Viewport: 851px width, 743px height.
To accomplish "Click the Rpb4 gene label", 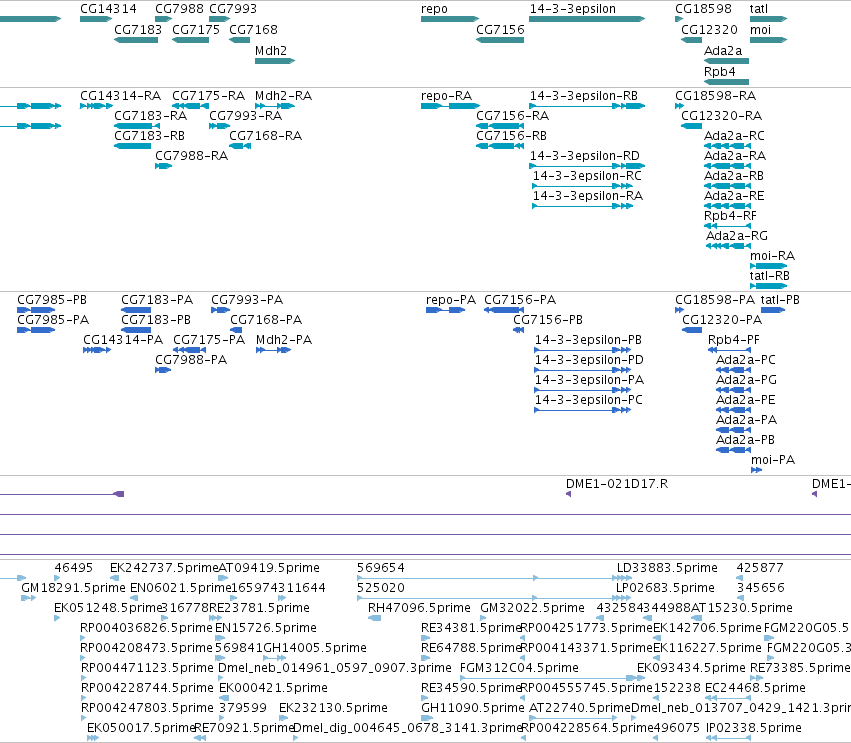I will (x=720, y=72).
